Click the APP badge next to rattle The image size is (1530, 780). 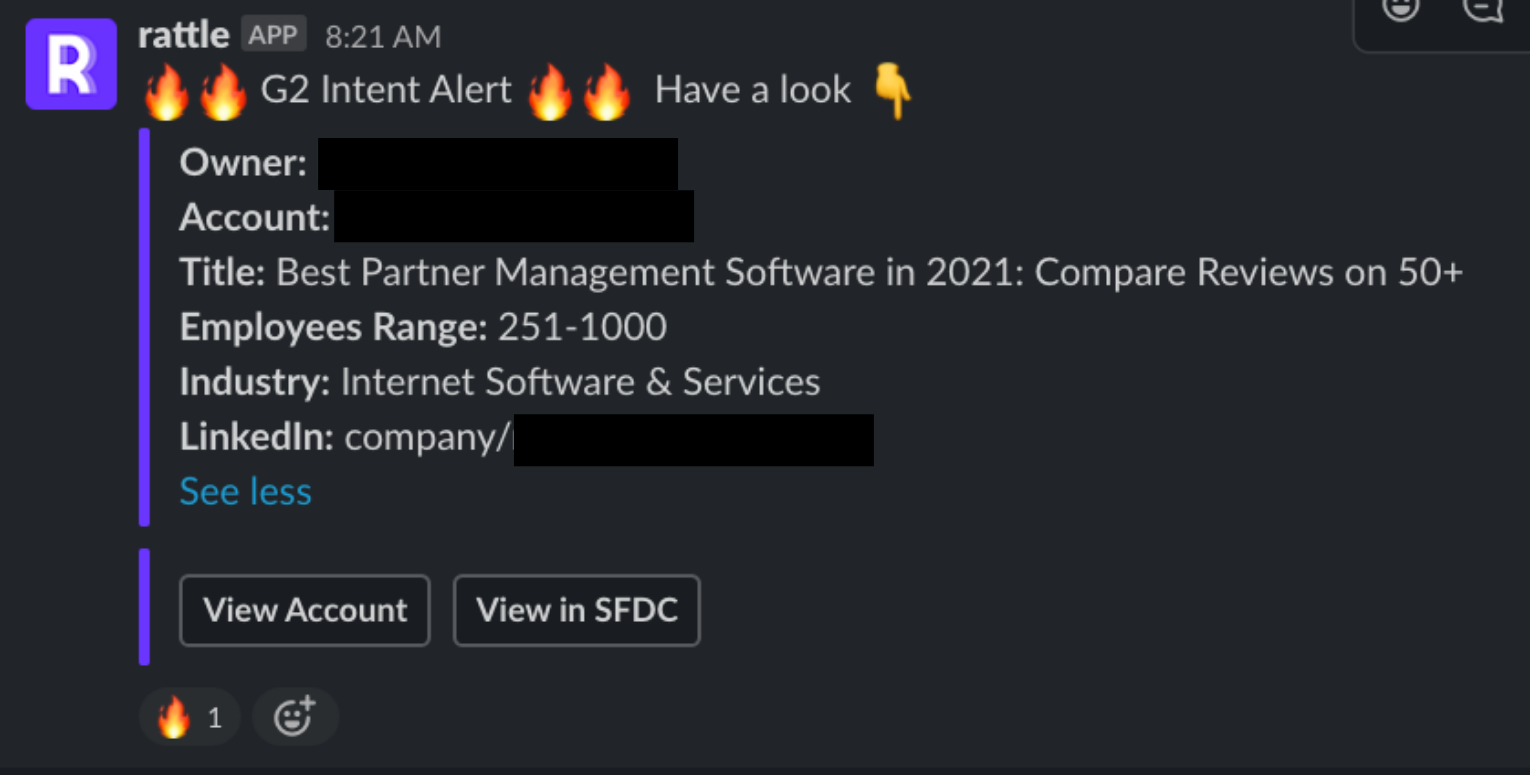273,35
